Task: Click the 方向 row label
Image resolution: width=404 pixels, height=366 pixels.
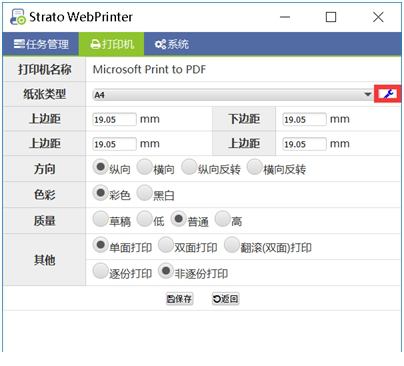Action: pyautogui.click(x=44, y=169)
